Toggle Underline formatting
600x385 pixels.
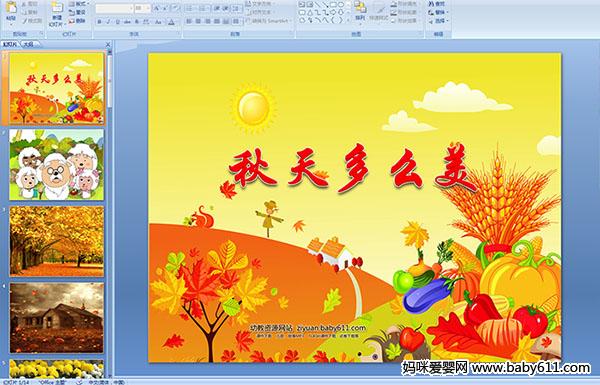[x=117, y=22]
